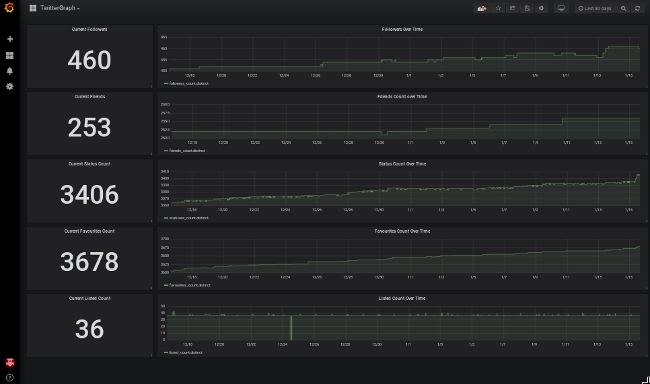
Task: Click the dashboard grid icon beside TwitterGraph
Action: 33,8
